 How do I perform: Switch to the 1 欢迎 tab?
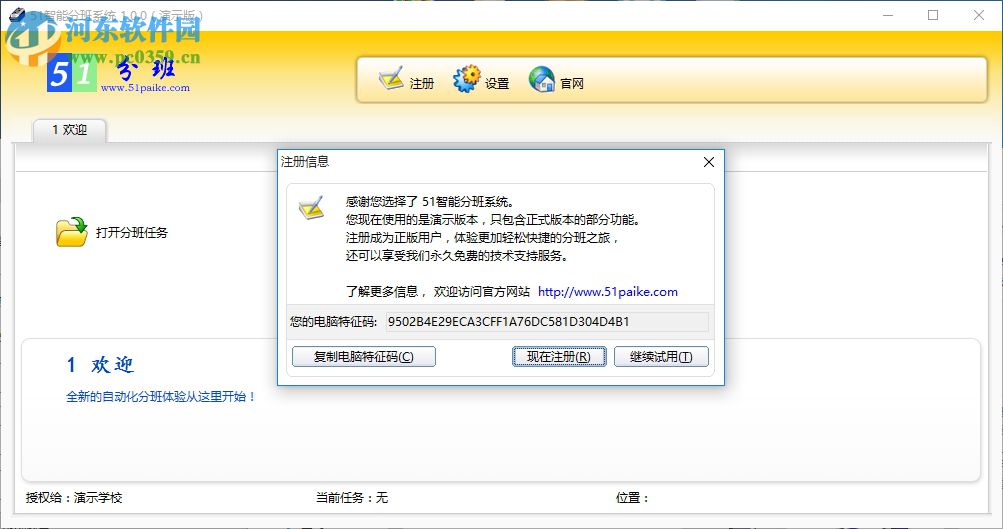click(x=70, y=130)
